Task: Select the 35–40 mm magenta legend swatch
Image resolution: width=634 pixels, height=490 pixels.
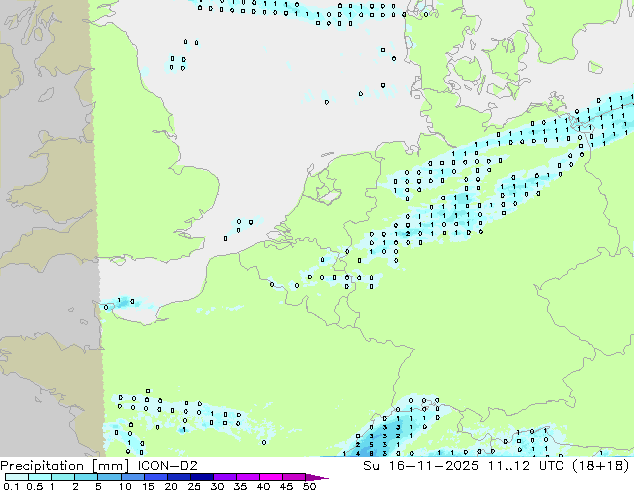Action: click(x=248, y=477)
